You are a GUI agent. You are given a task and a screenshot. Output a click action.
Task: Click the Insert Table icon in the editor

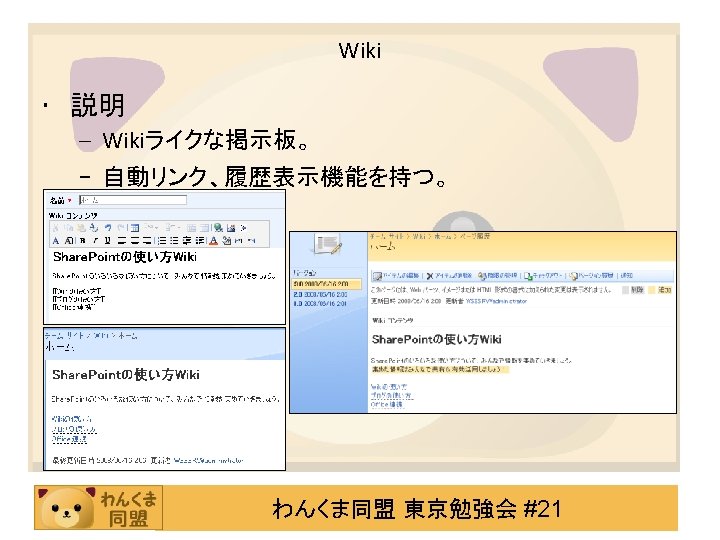[135, 228]
